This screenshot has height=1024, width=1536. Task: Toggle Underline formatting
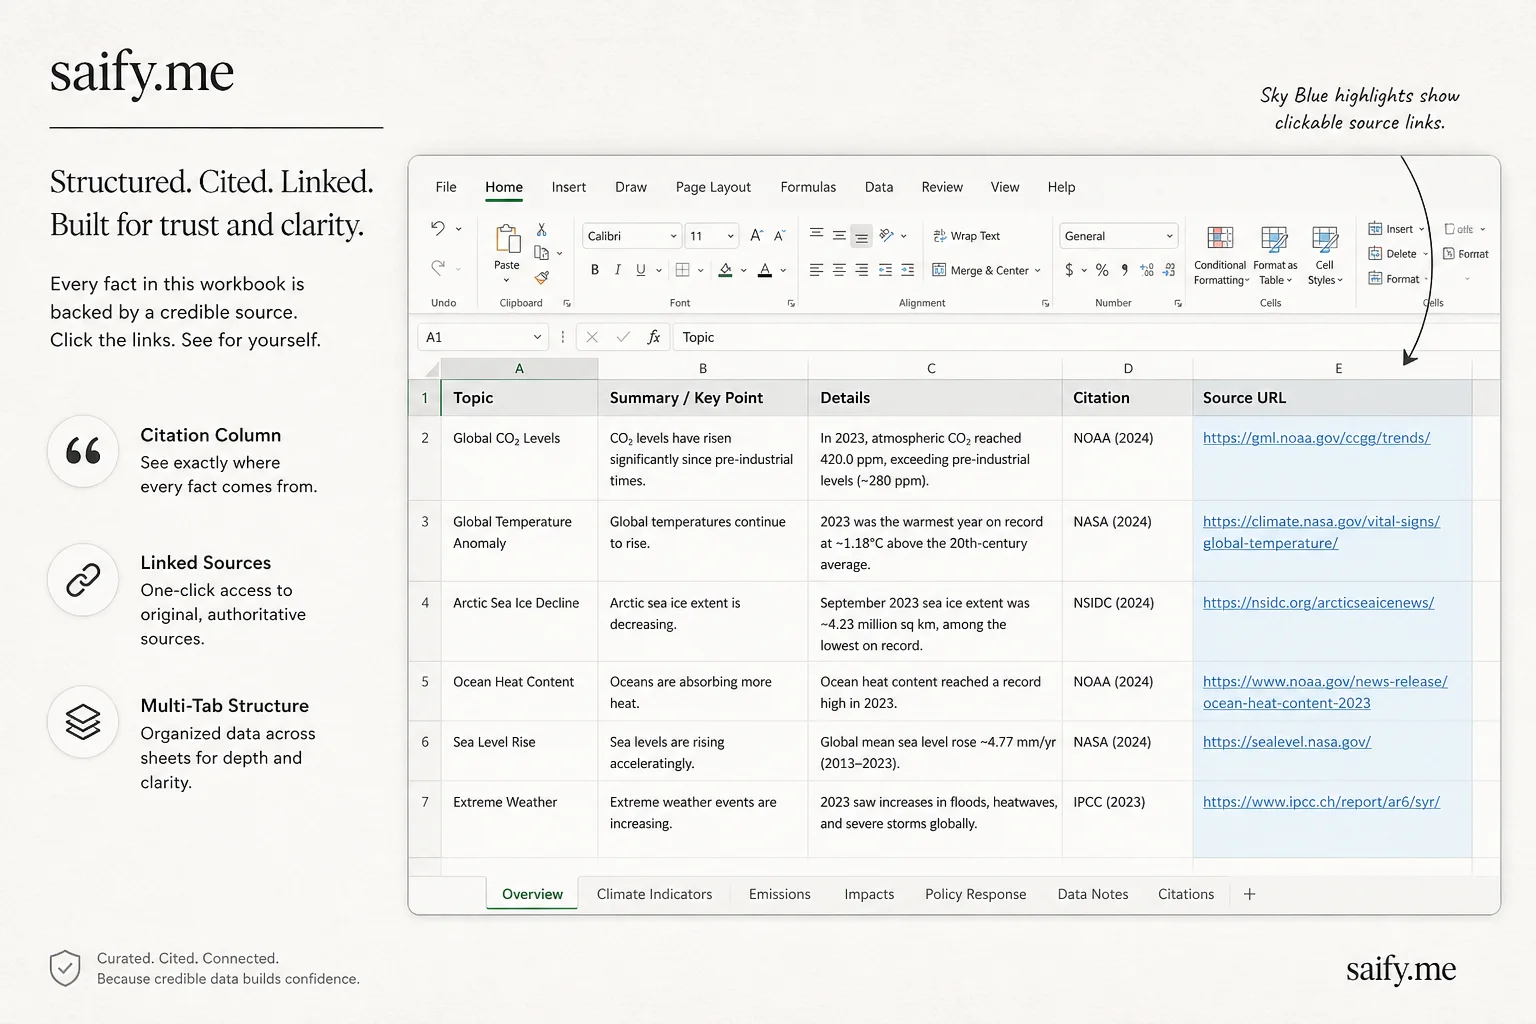640,270
